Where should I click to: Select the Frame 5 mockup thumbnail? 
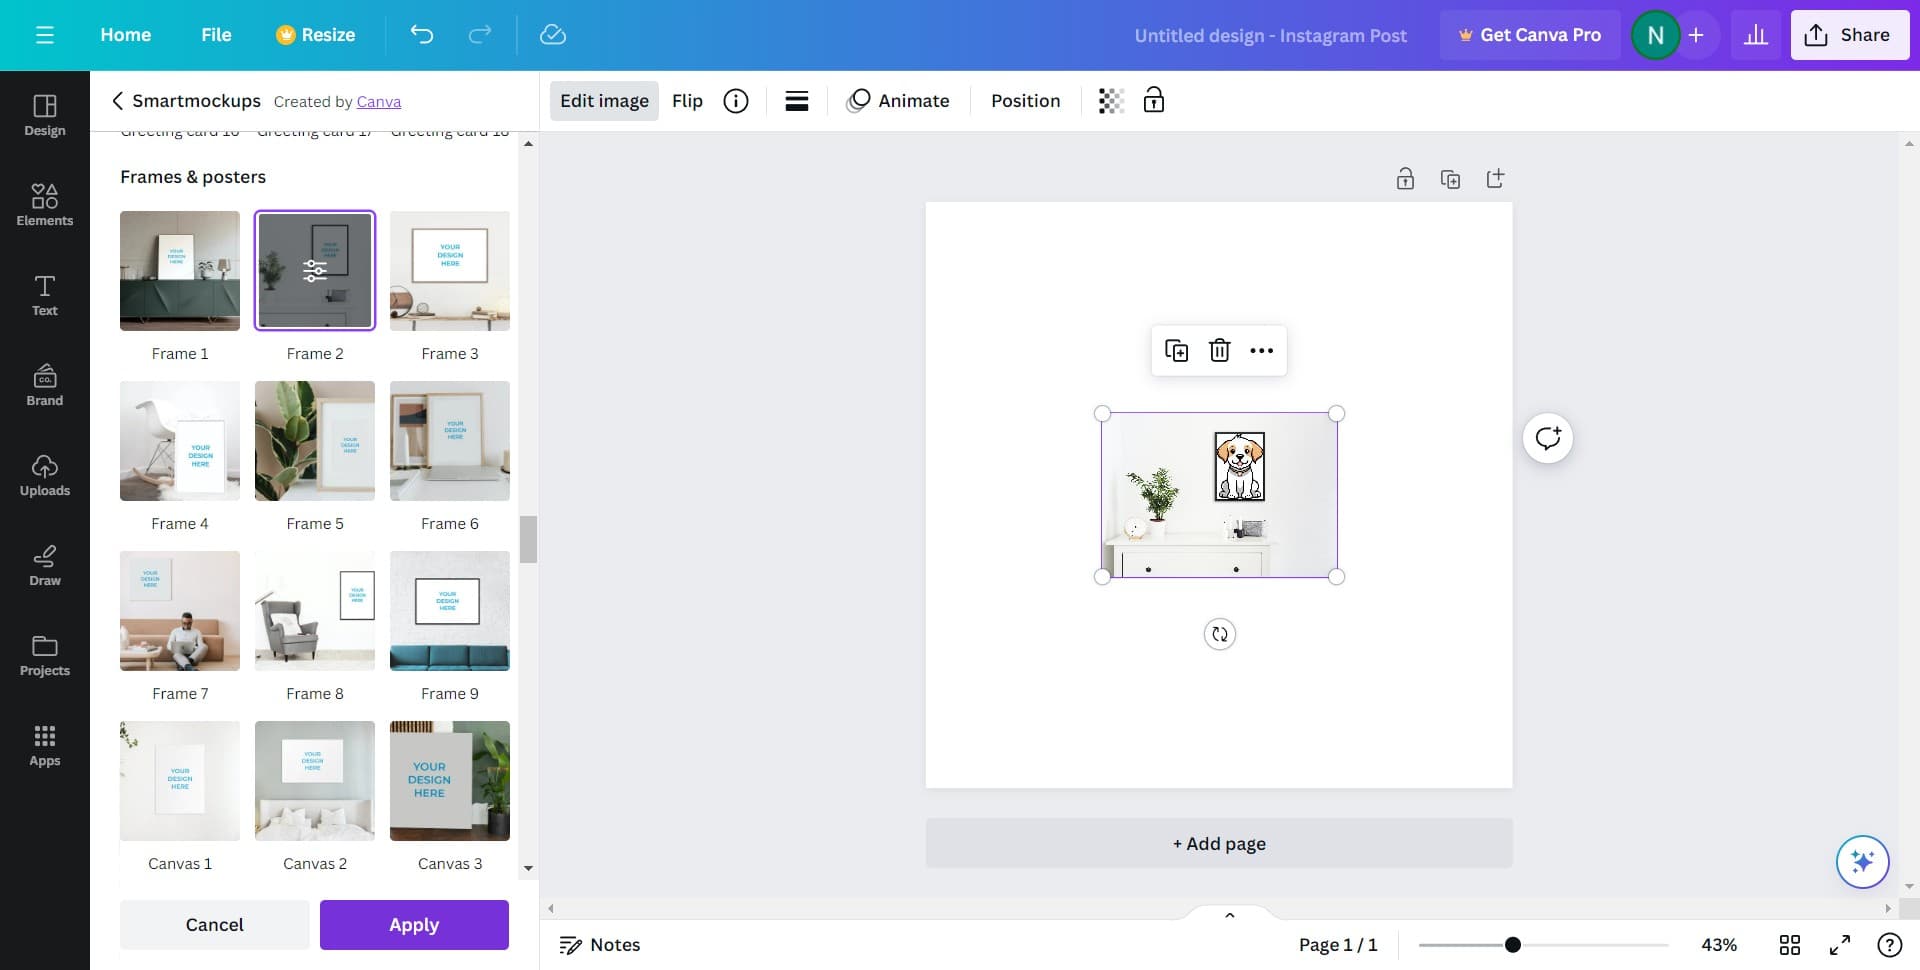click(x=315, y=441)
